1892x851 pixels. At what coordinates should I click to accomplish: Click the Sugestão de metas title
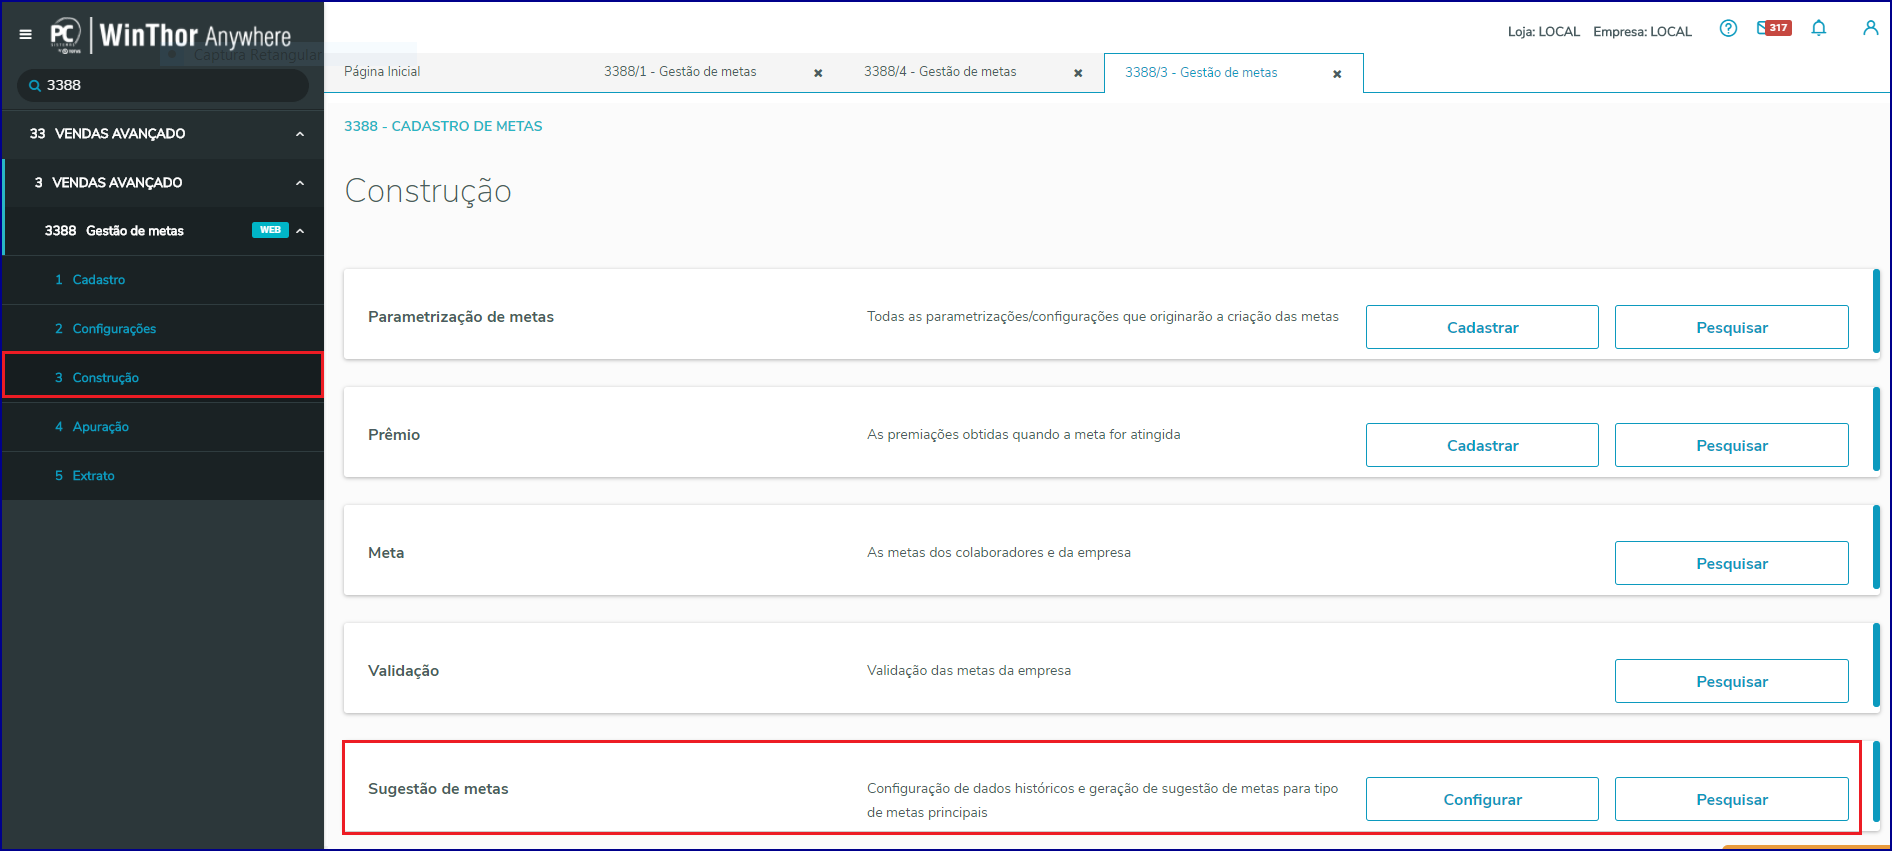438,789
